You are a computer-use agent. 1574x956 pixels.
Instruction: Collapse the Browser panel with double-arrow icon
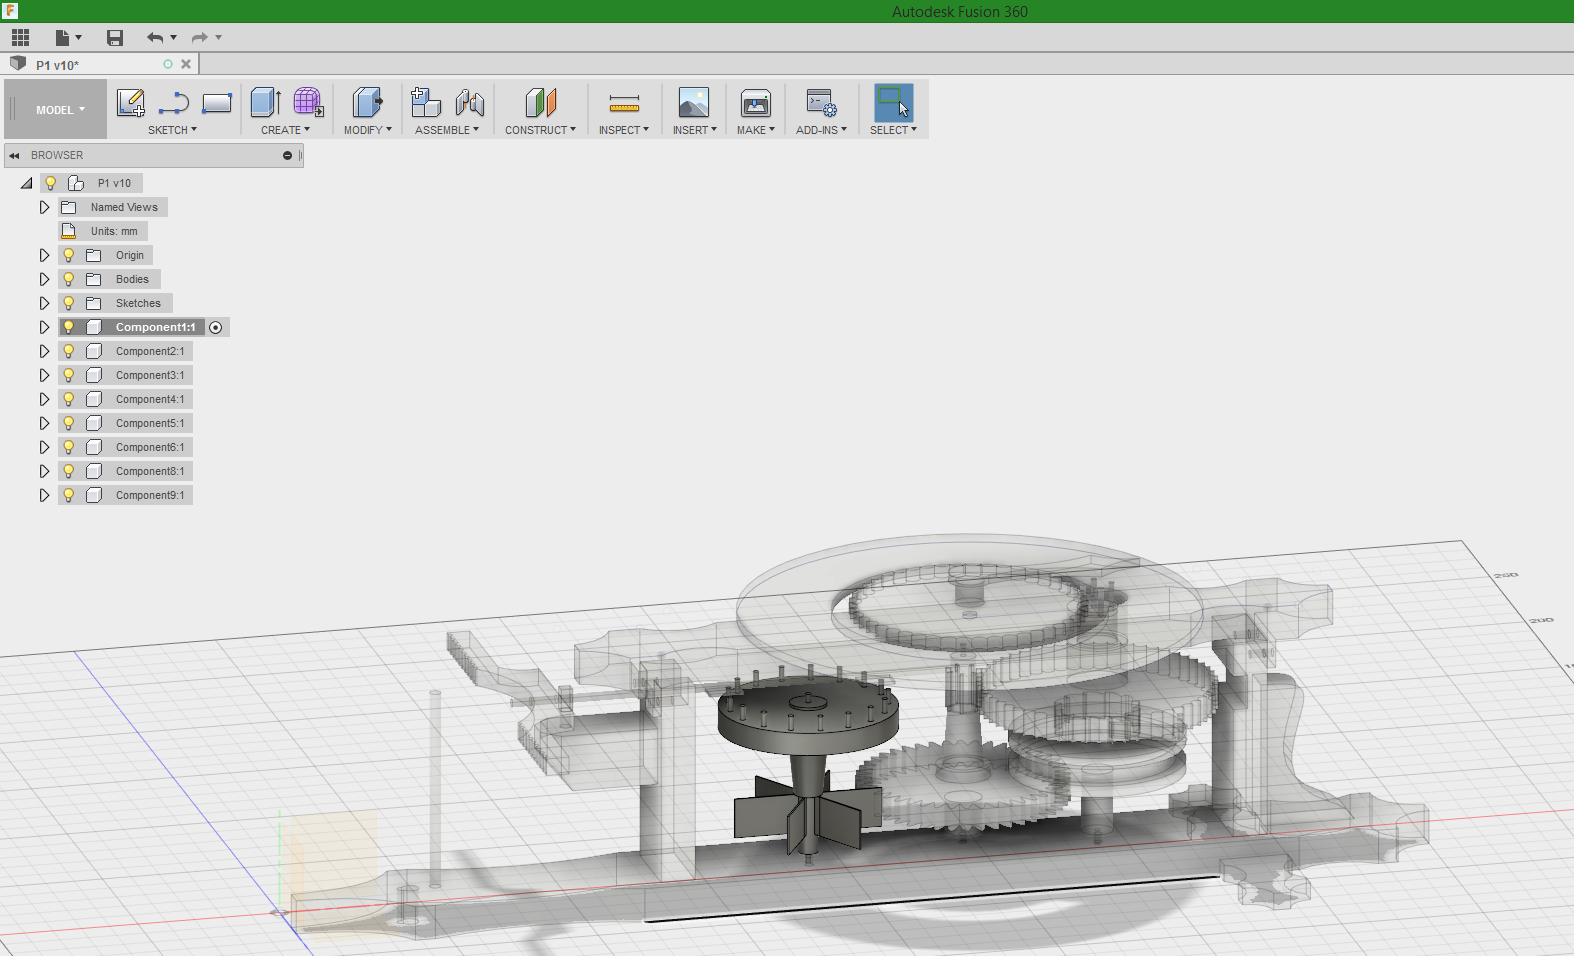(14, 155)
